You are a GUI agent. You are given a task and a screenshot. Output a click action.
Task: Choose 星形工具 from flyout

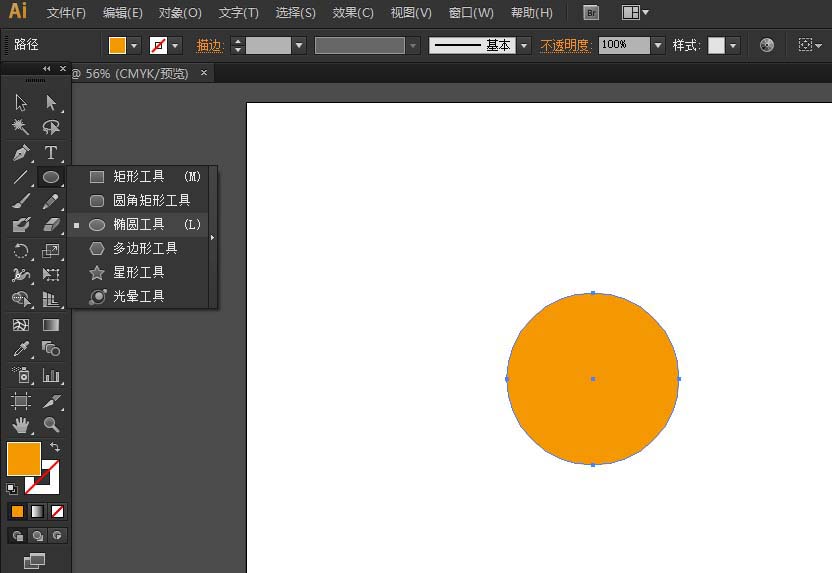tap(138, 272)
